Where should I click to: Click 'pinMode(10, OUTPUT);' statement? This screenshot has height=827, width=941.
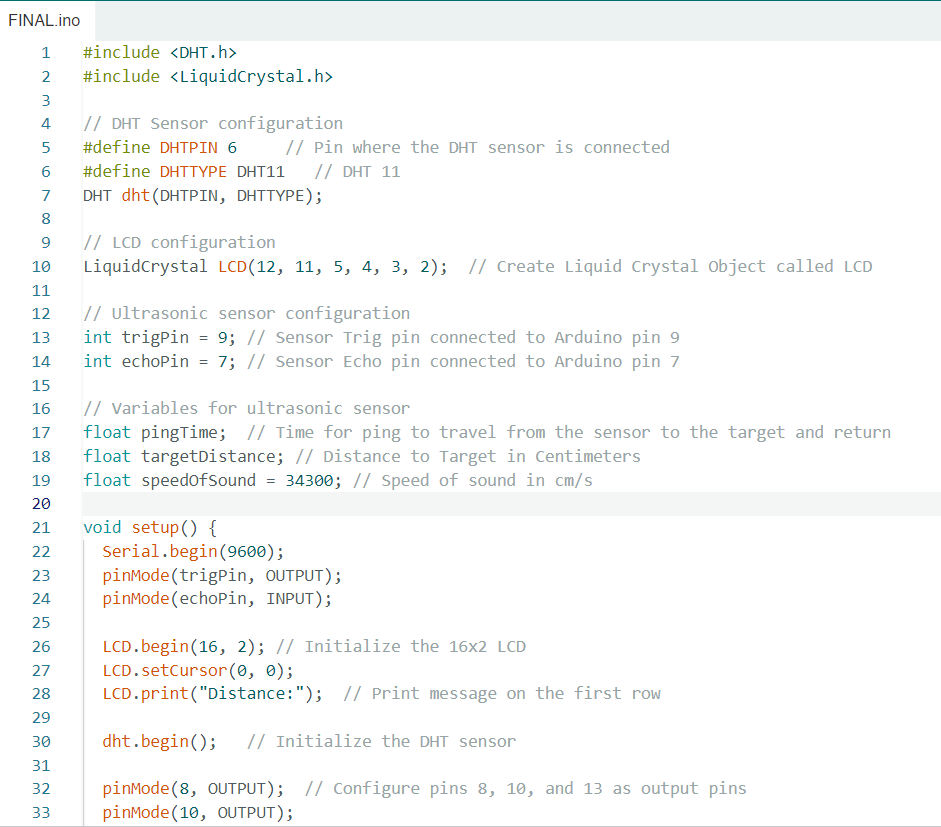[198, 813]
